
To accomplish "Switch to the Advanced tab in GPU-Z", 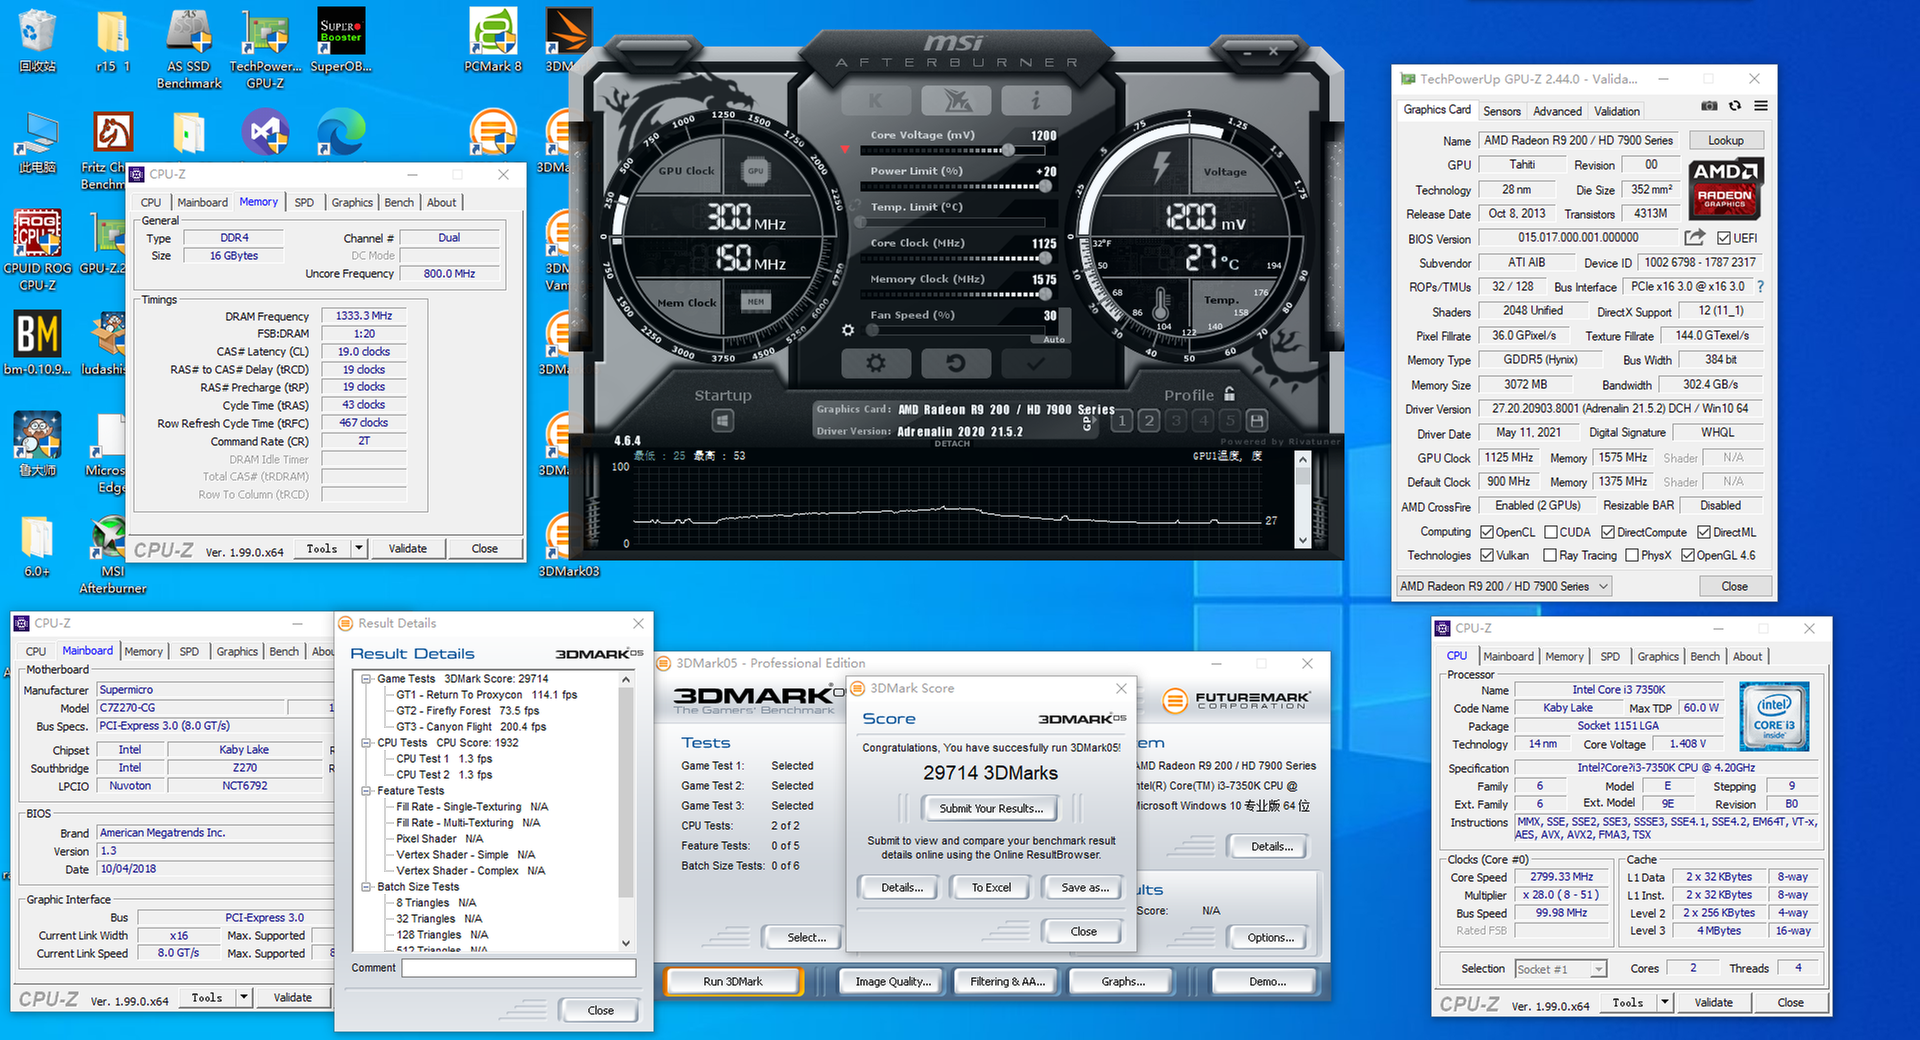I will click(1557, 111).
